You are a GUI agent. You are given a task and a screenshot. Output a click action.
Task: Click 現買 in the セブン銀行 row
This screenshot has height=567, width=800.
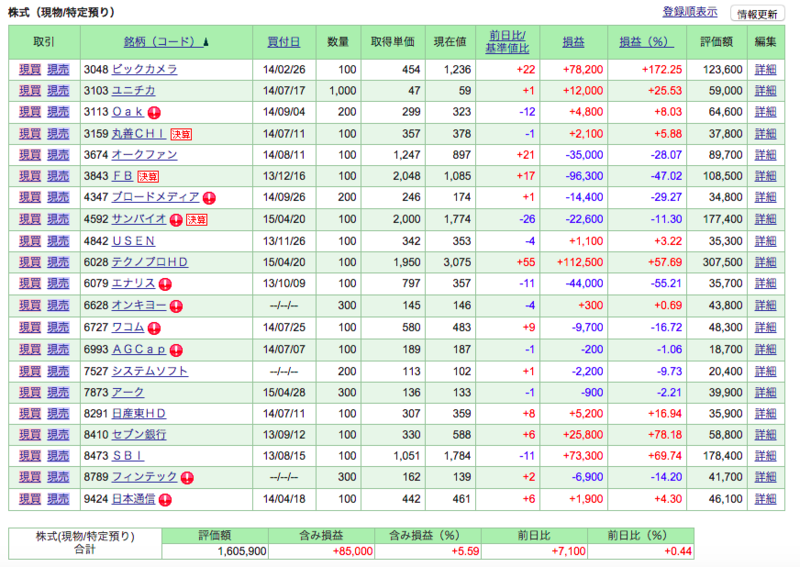30,434
